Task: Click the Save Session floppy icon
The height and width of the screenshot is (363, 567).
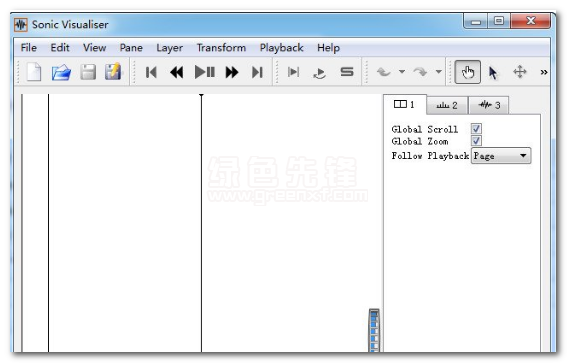Action: [x=88, y=72]
